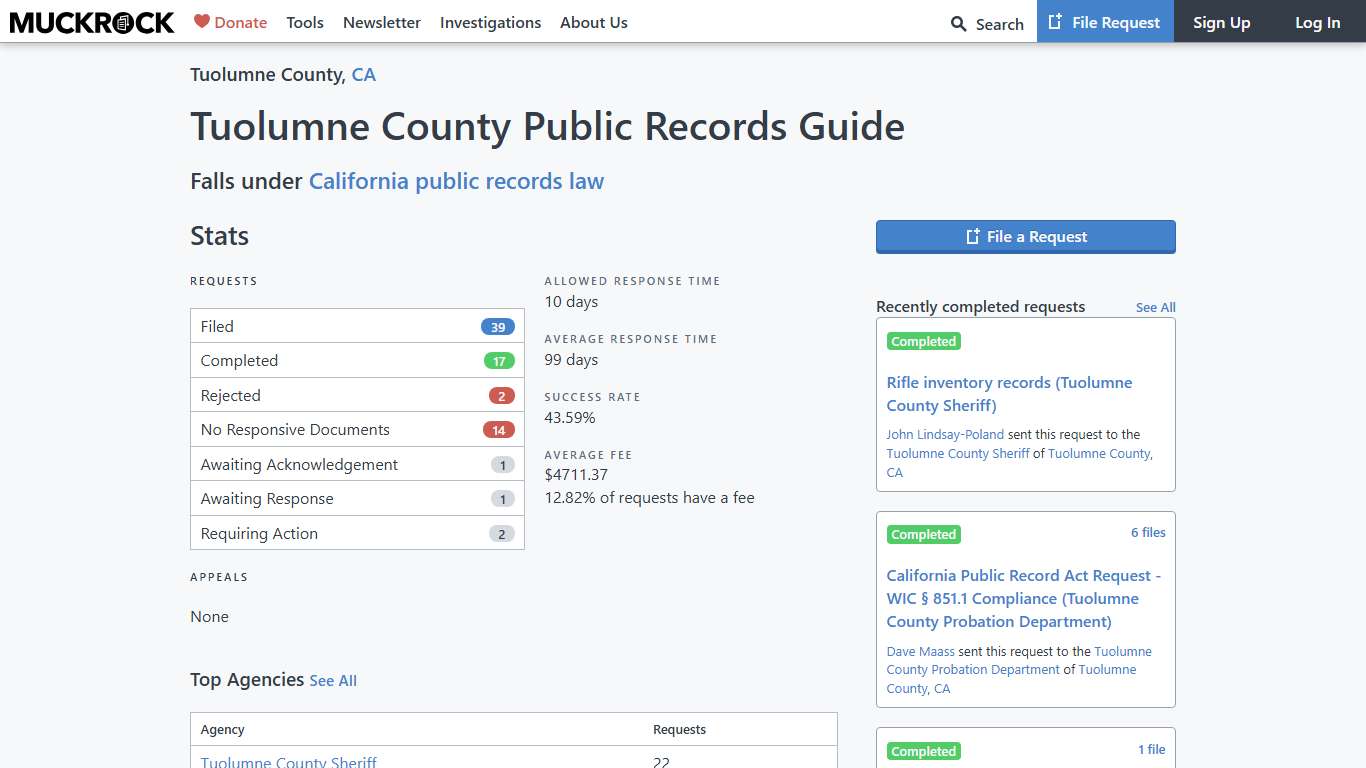The width and height of the screenshot is (1366, 768).
Task: Open the CA state link in the breadcrumb
Action: click(364, 74)
